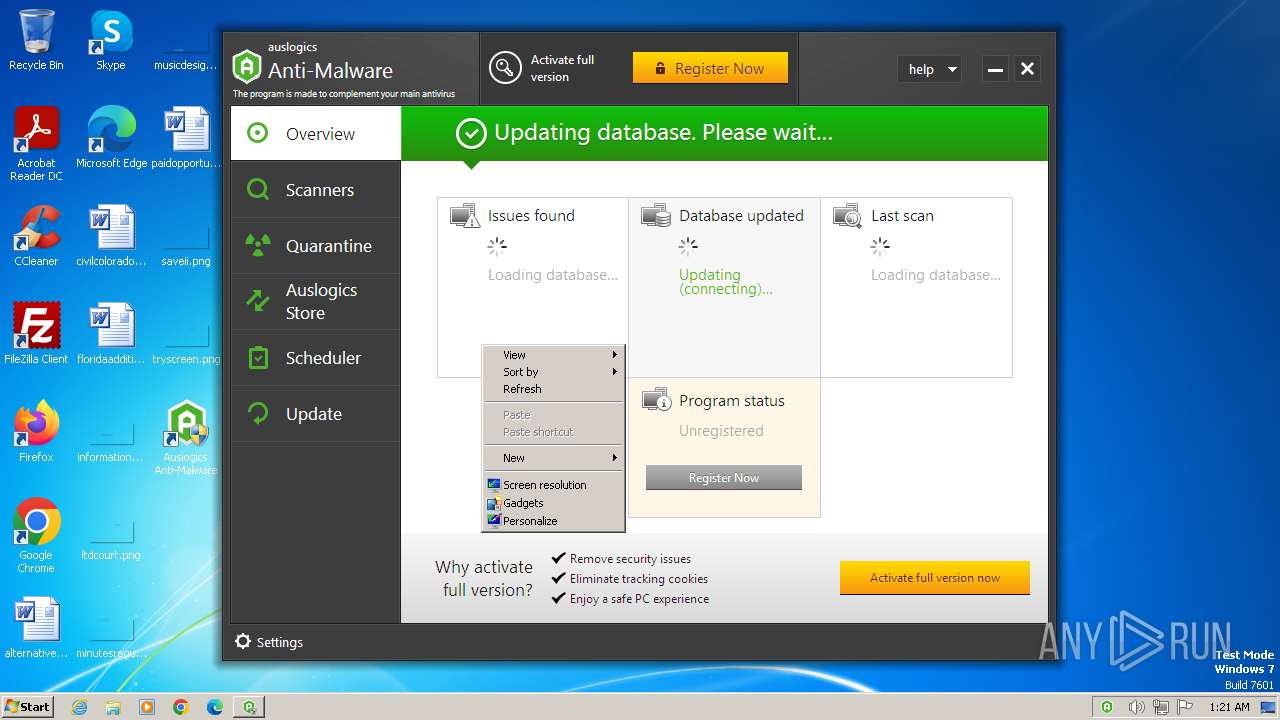Choose Screen resolution from context menu
The height and width of the screenshot is (720, 1280).
click(553, 485)
